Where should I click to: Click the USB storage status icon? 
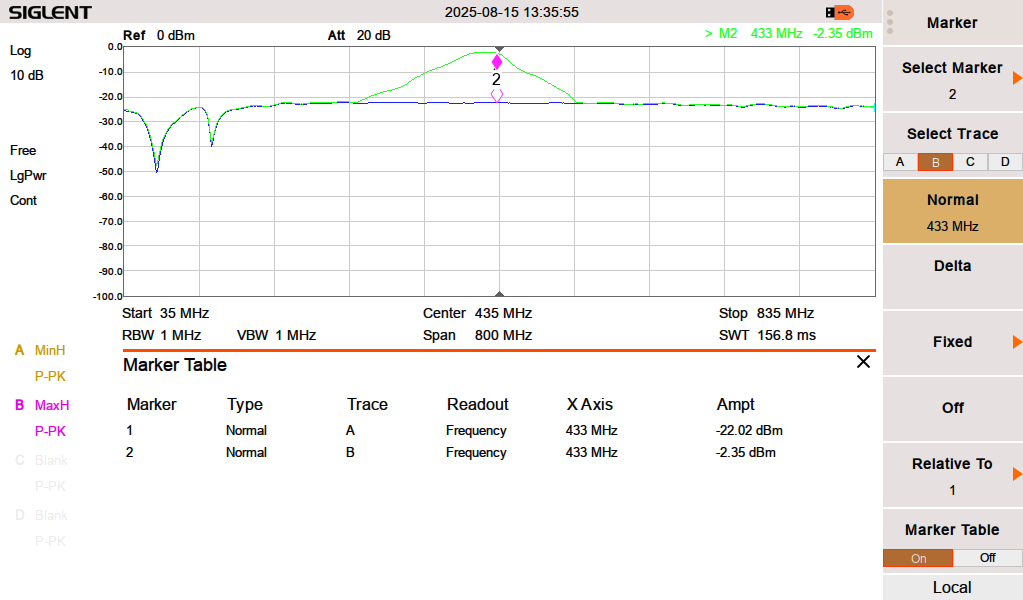(839, 12)
